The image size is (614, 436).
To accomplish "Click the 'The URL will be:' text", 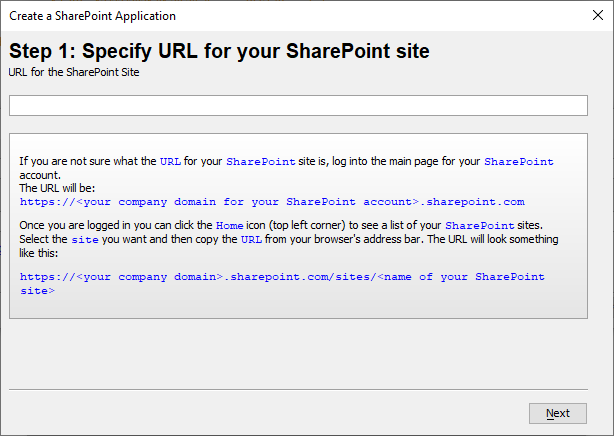I will point(57,188).
